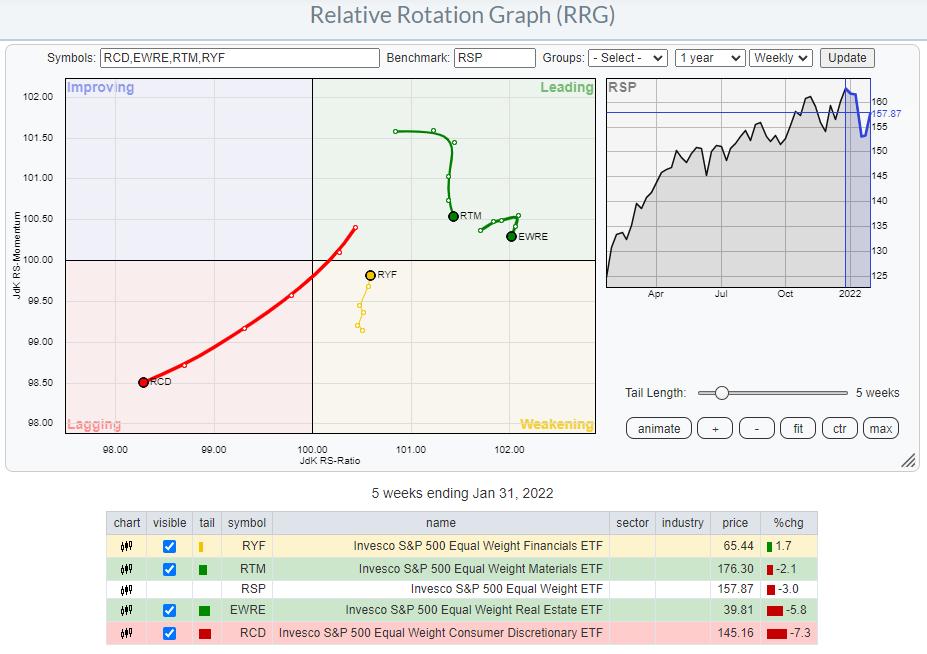The width and height of the screenshot is (927, 654).
Task: Open the chart icon for RYF row
Action: [126, 547]
